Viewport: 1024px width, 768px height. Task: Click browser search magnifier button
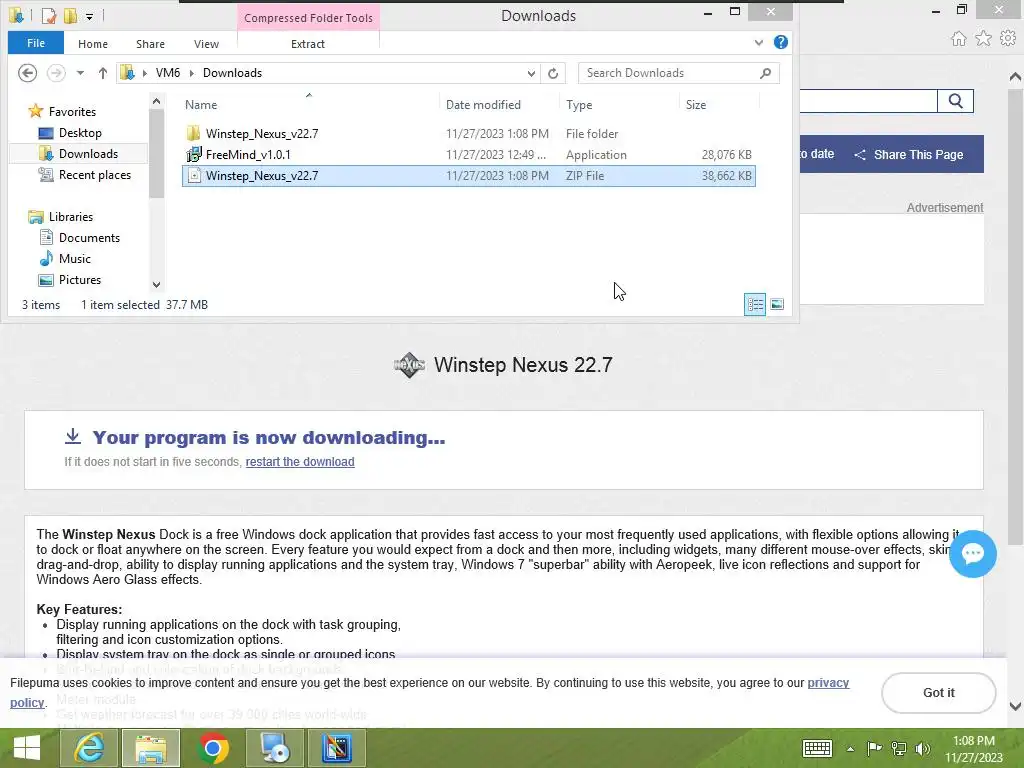click(x=955, y=101)
